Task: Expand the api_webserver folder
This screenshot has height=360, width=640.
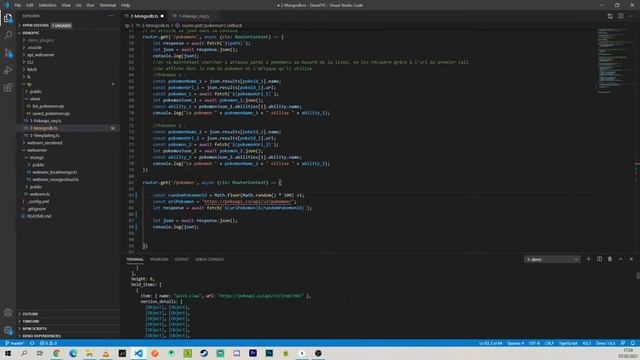Action: pos(40,55)
